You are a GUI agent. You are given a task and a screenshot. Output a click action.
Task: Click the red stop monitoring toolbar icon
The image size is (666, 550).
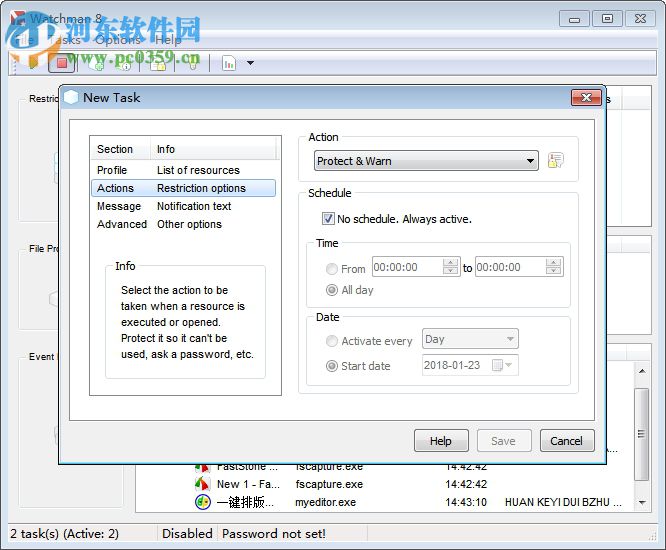pyautogui.click(x=62, y=63)
